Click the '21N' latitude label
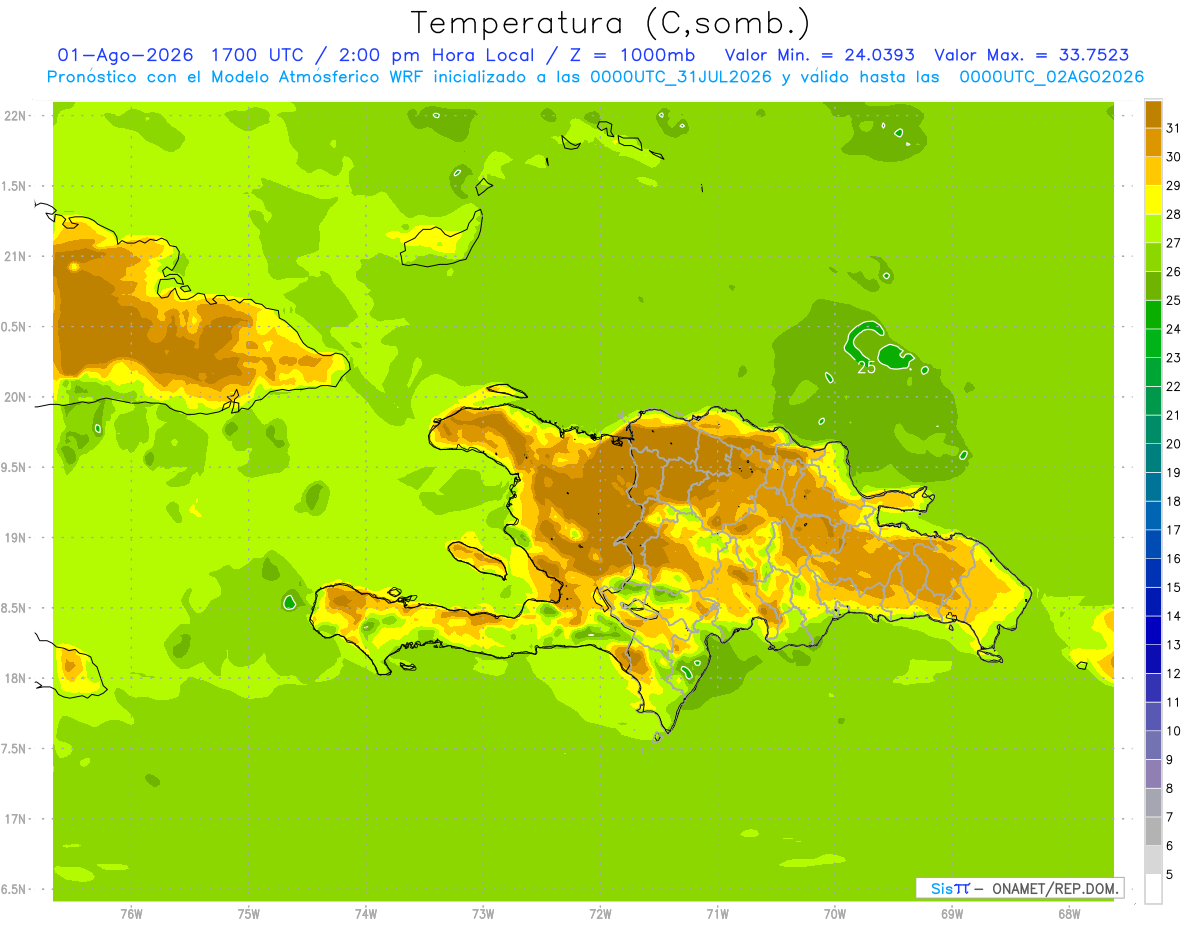 point(15,257)
